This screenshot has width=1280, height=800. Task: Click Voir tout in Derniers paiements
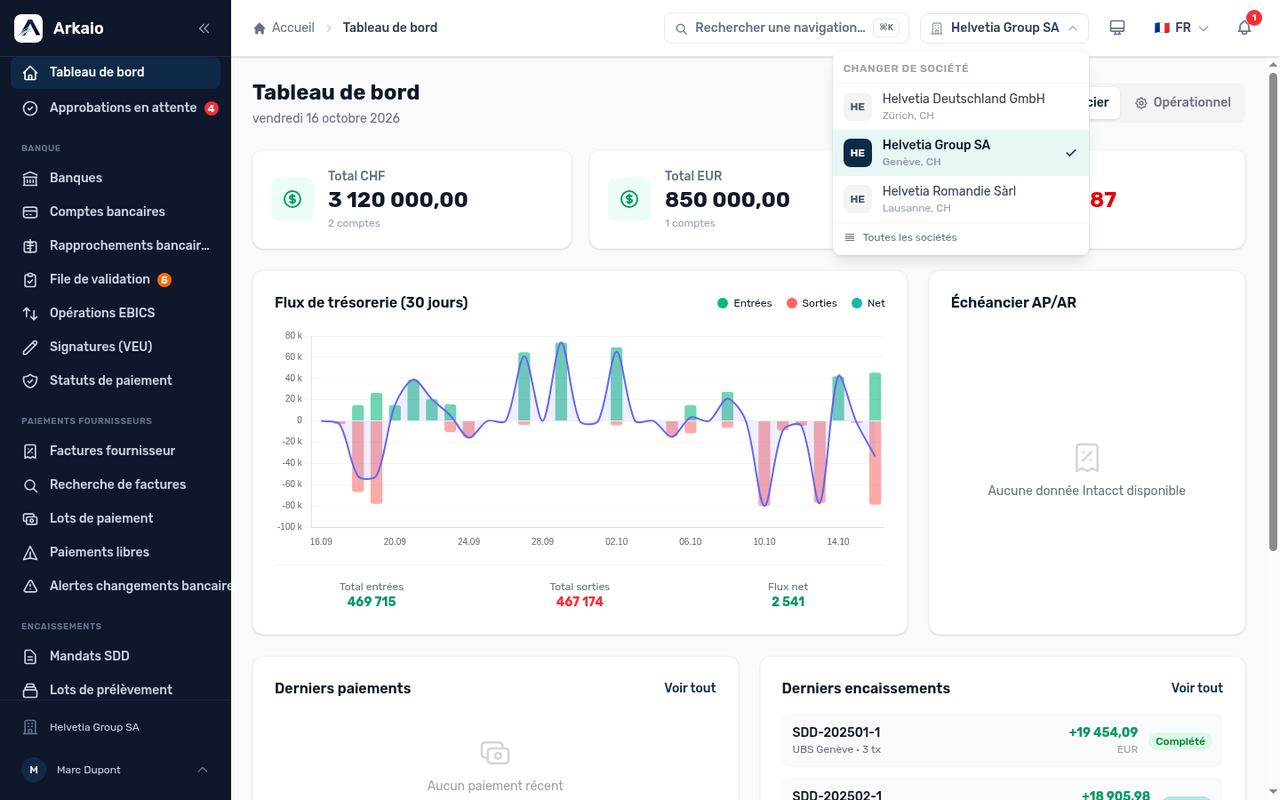[x=690, y=688]
